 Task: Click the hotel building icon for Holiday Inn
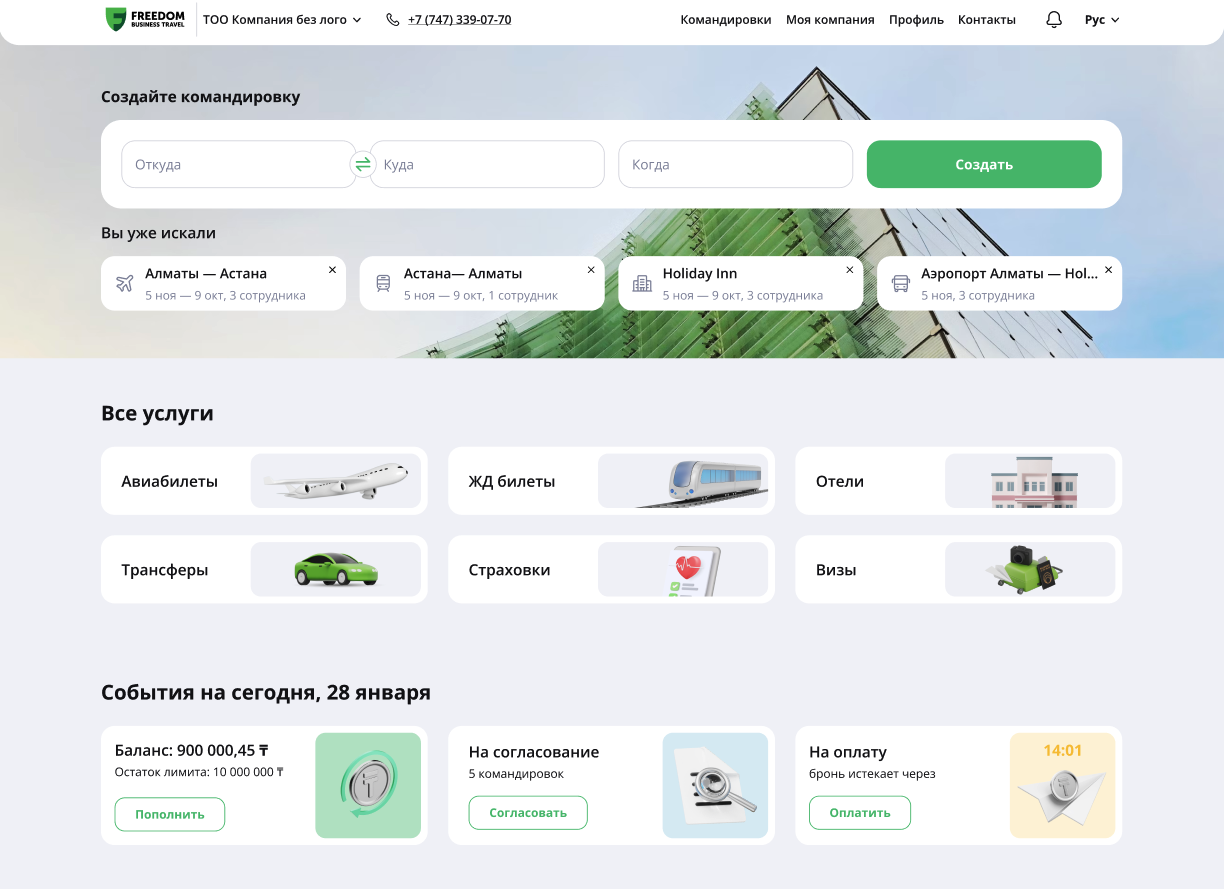[642, 283]
